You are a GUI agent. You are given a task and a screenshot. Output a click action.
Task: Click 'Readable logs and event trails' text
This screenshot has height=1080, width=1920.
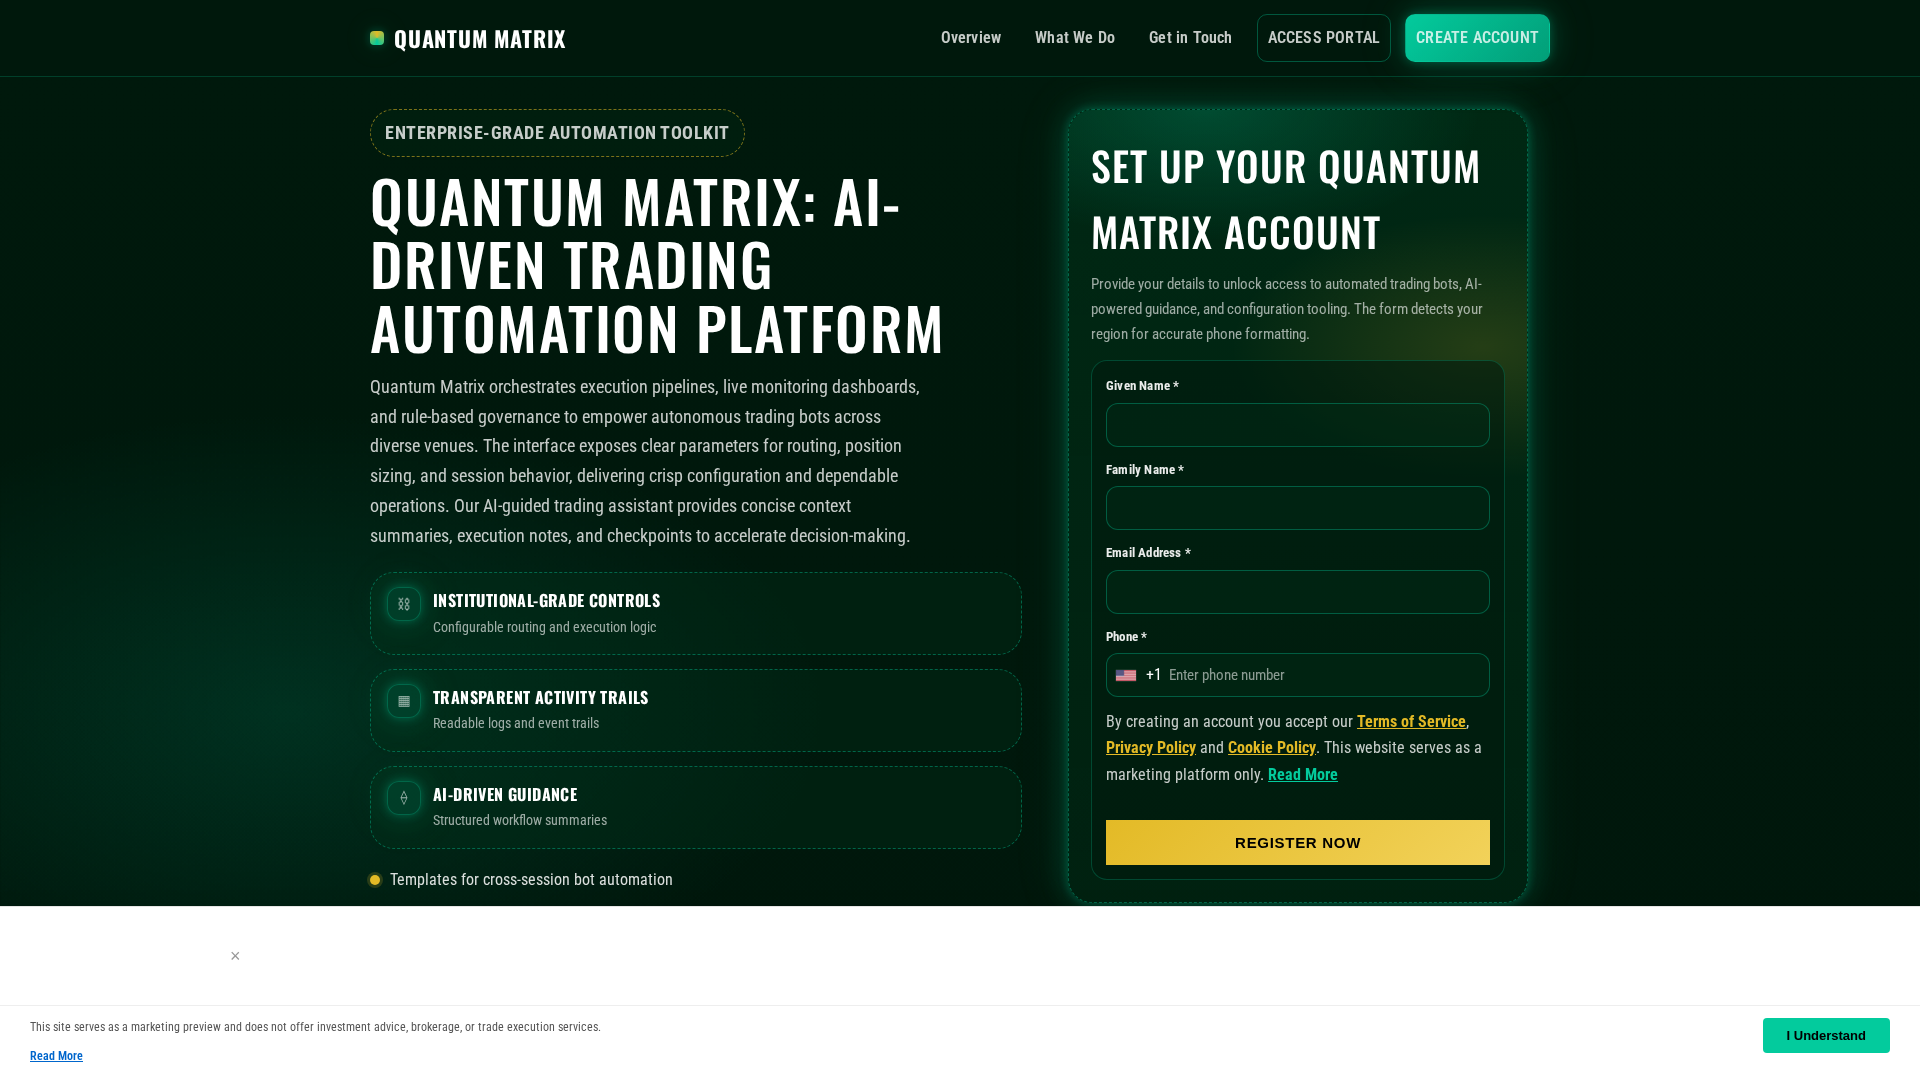[516, 723]
